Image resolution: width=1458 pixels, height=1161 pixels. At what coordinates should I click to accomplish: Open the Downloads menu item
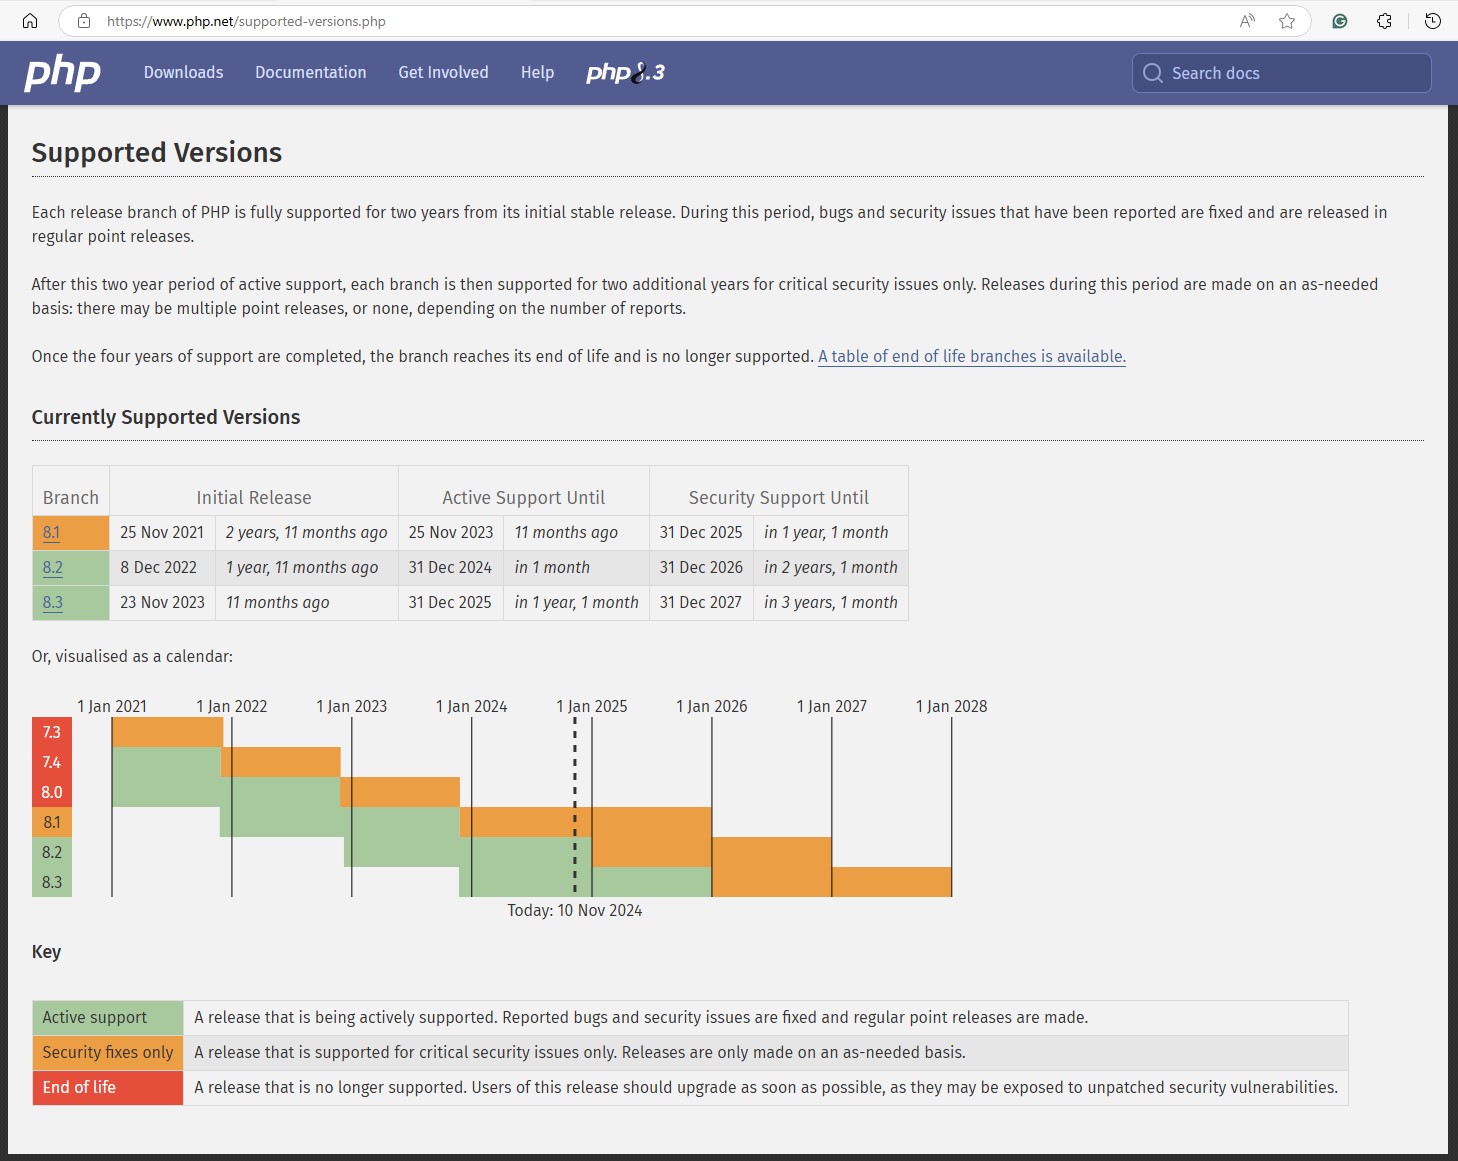[x=184, y=72]
